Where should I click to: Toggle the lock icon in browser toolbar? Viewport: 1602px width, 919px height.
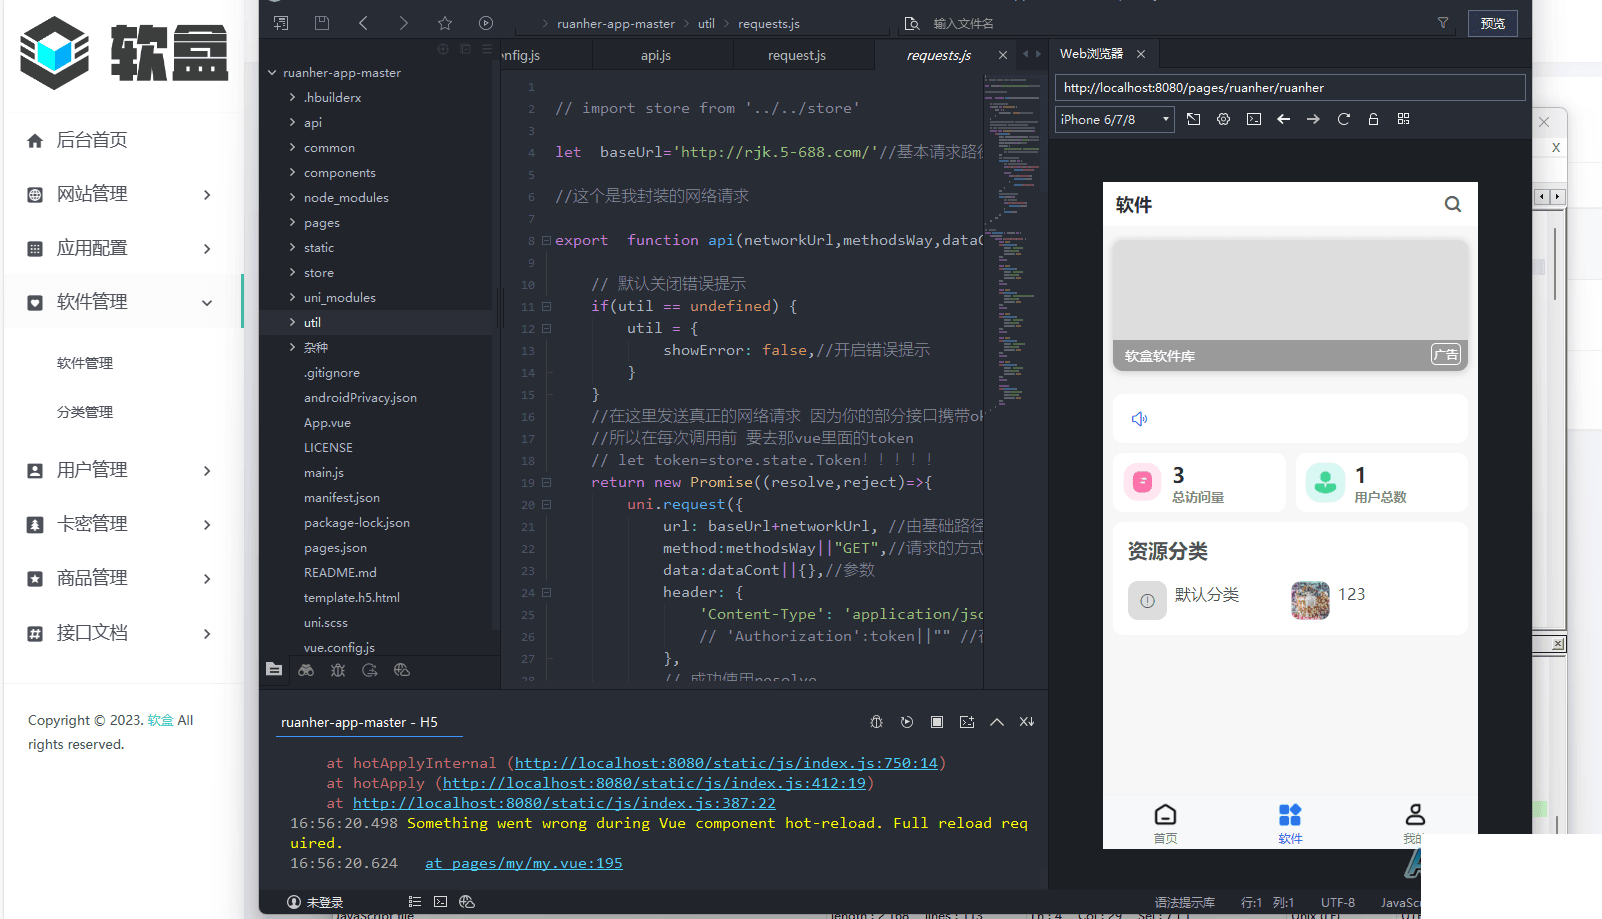coord(1373,119)
